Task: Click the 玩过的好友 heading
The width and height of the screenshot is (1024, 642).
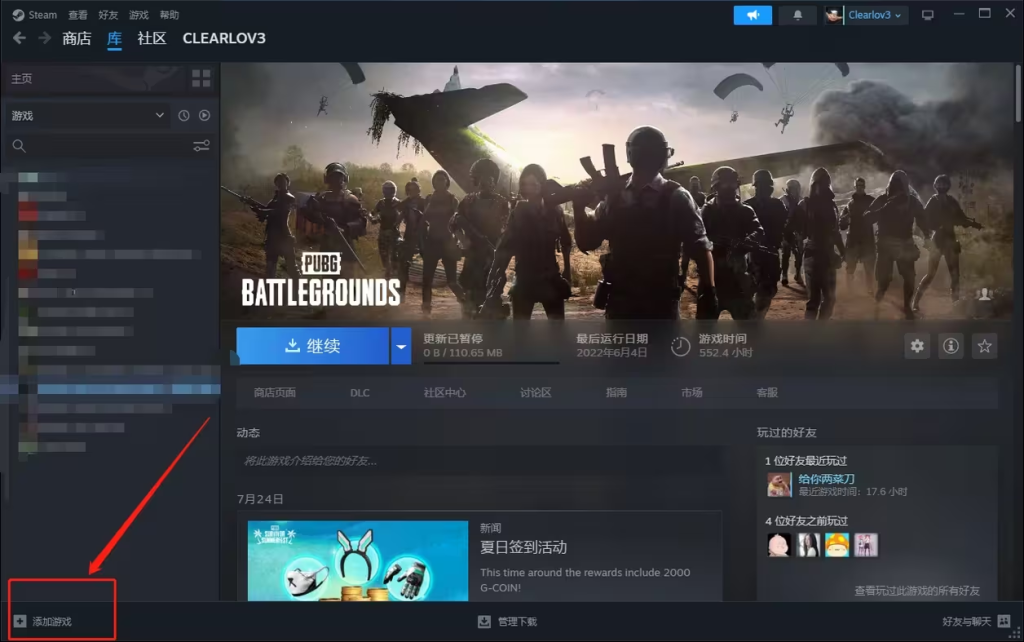Action: [x=786, y=432]
